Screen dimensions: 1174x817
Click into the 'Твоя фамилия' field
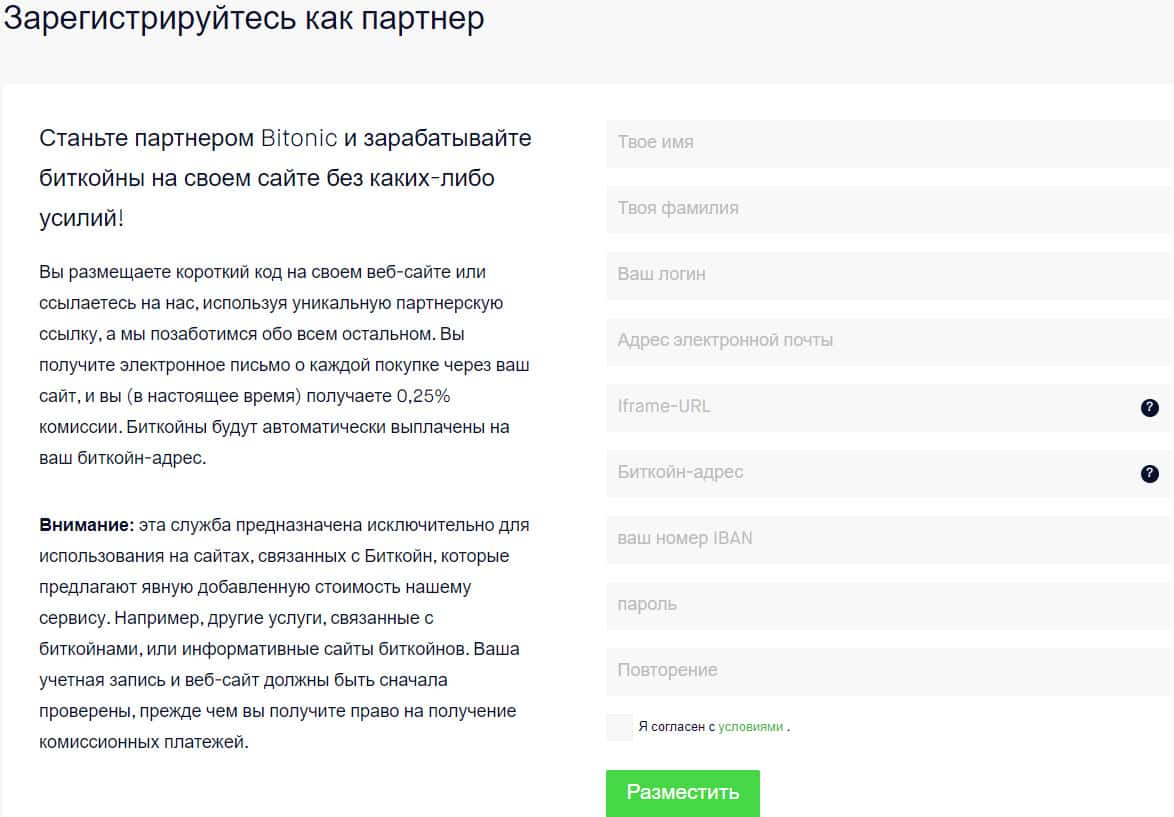point(888,209)
